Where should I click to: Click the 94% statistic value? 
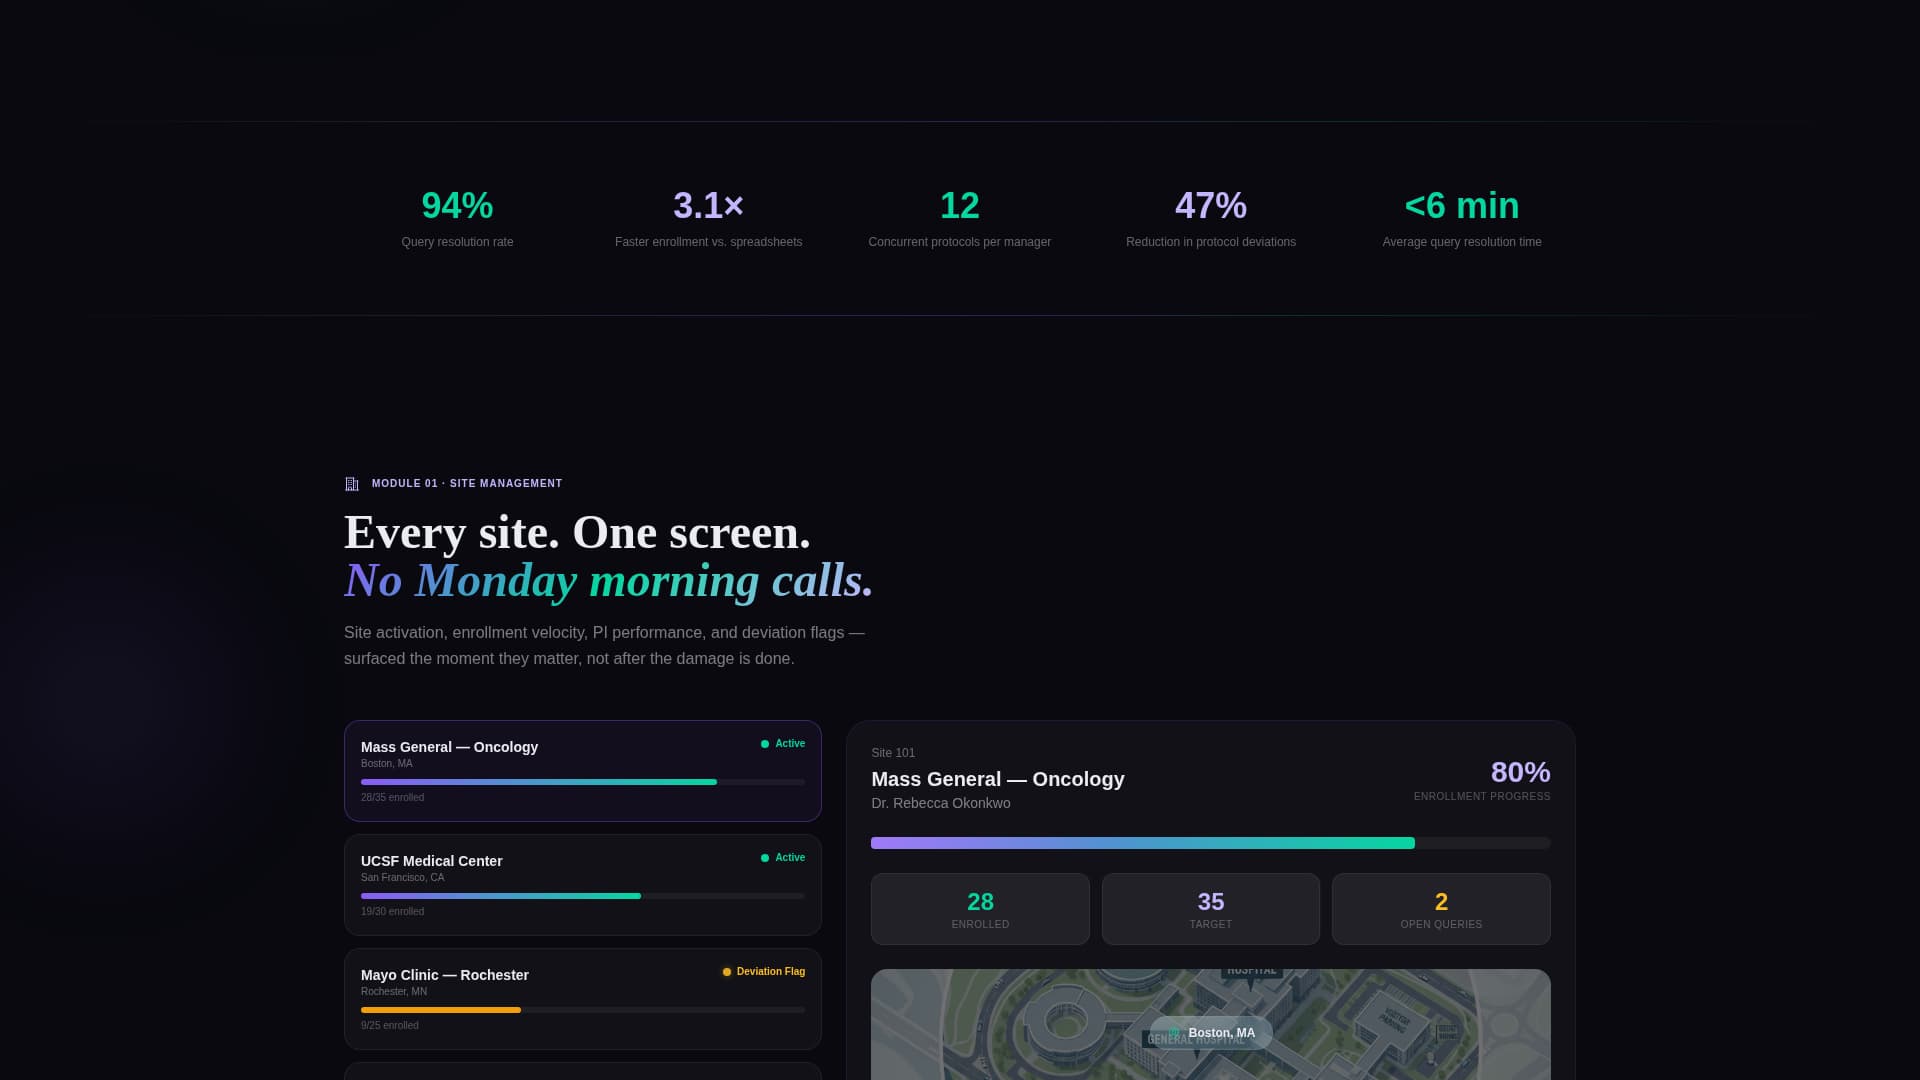(457, 206)
